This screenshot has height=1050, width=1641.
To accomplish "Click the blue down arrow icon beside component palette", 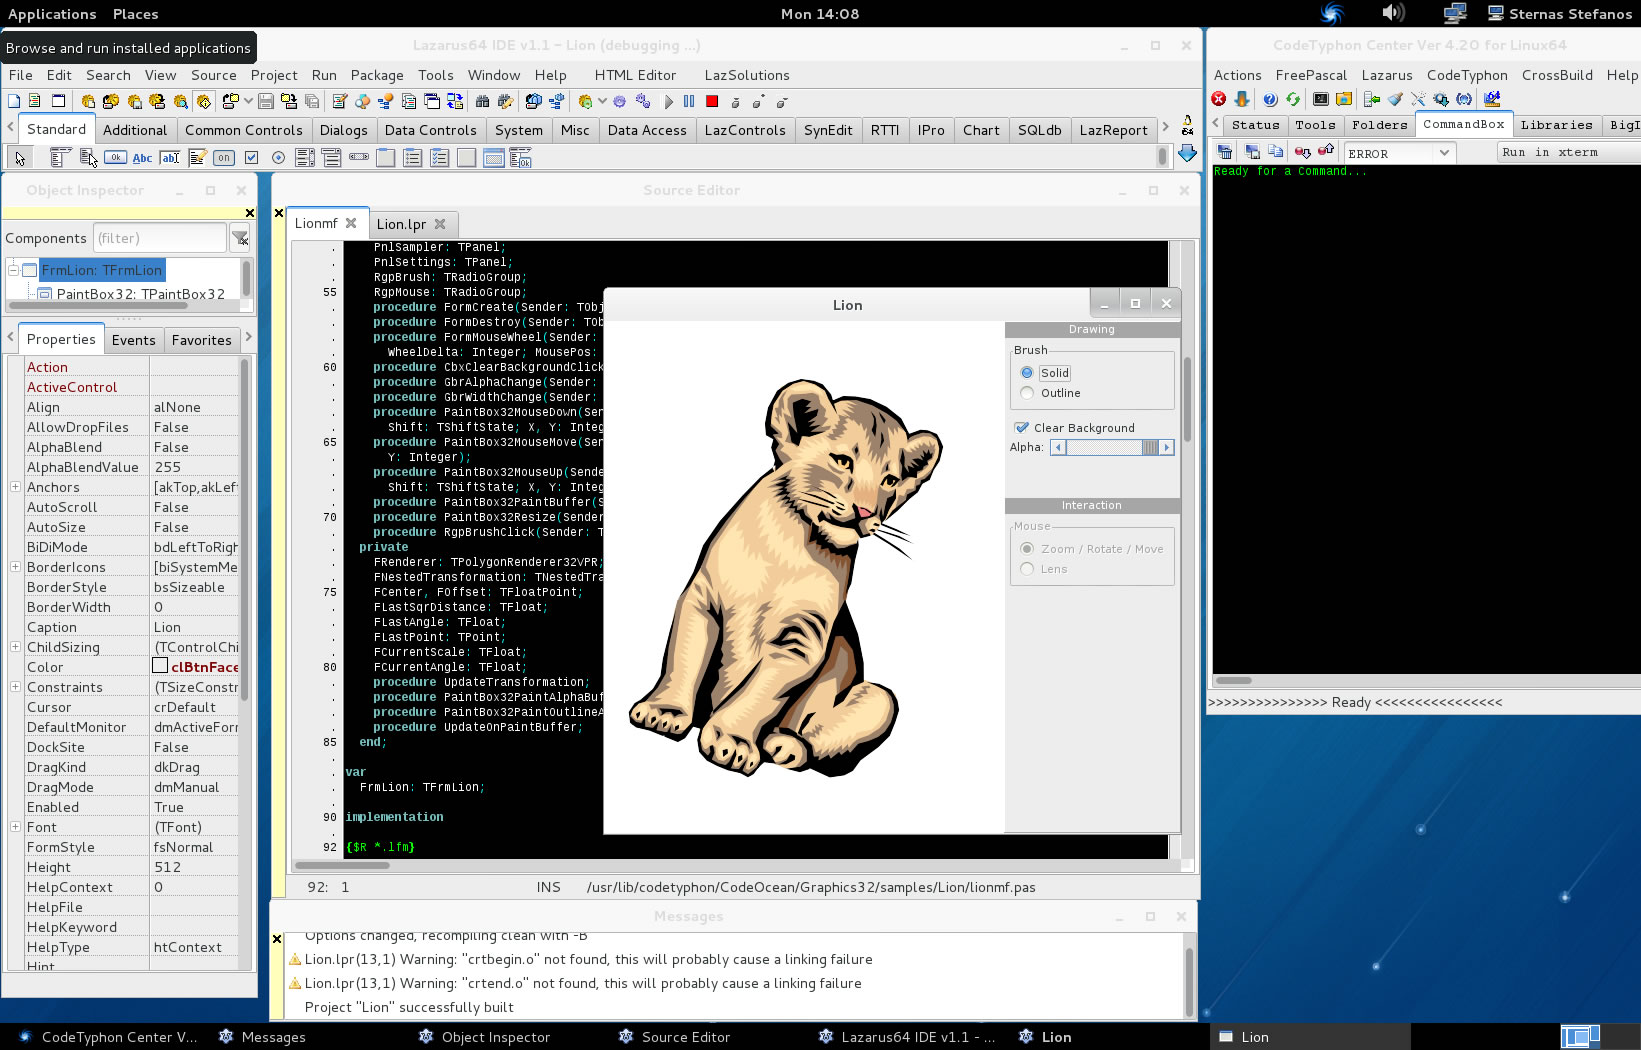I will [1187, 153].
